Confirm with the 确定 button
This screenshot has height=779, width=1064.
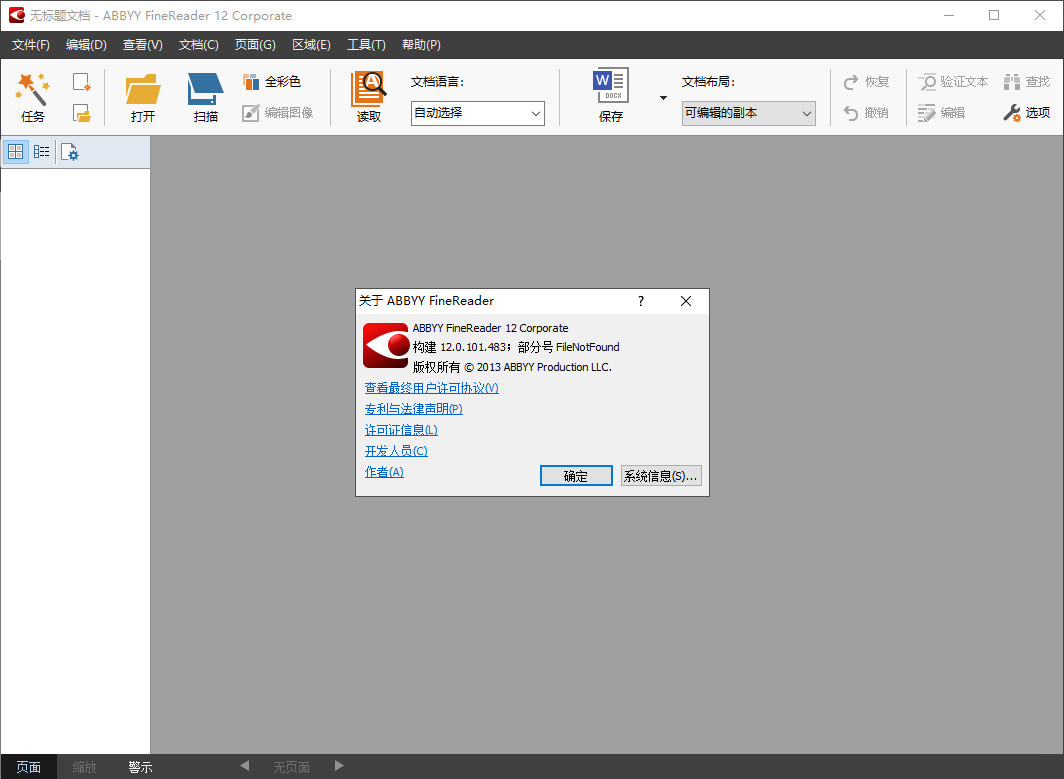tap(576, 476)
